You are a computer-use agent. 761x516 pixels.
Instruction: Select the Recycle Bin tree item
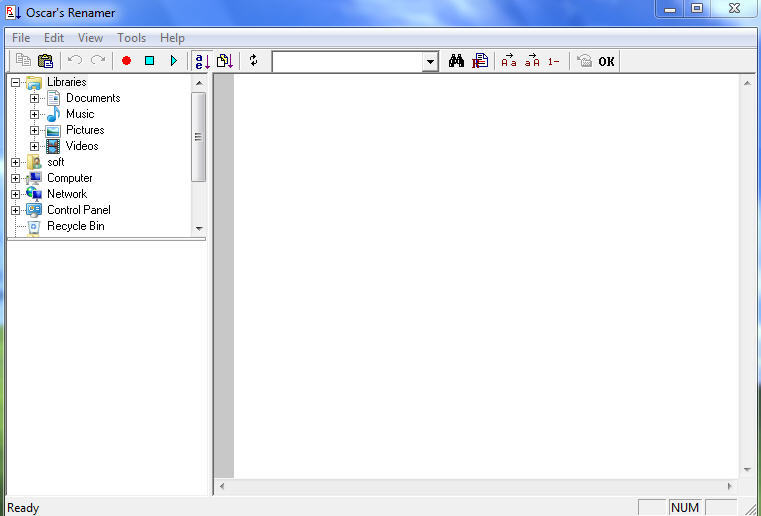click(75, 226)
